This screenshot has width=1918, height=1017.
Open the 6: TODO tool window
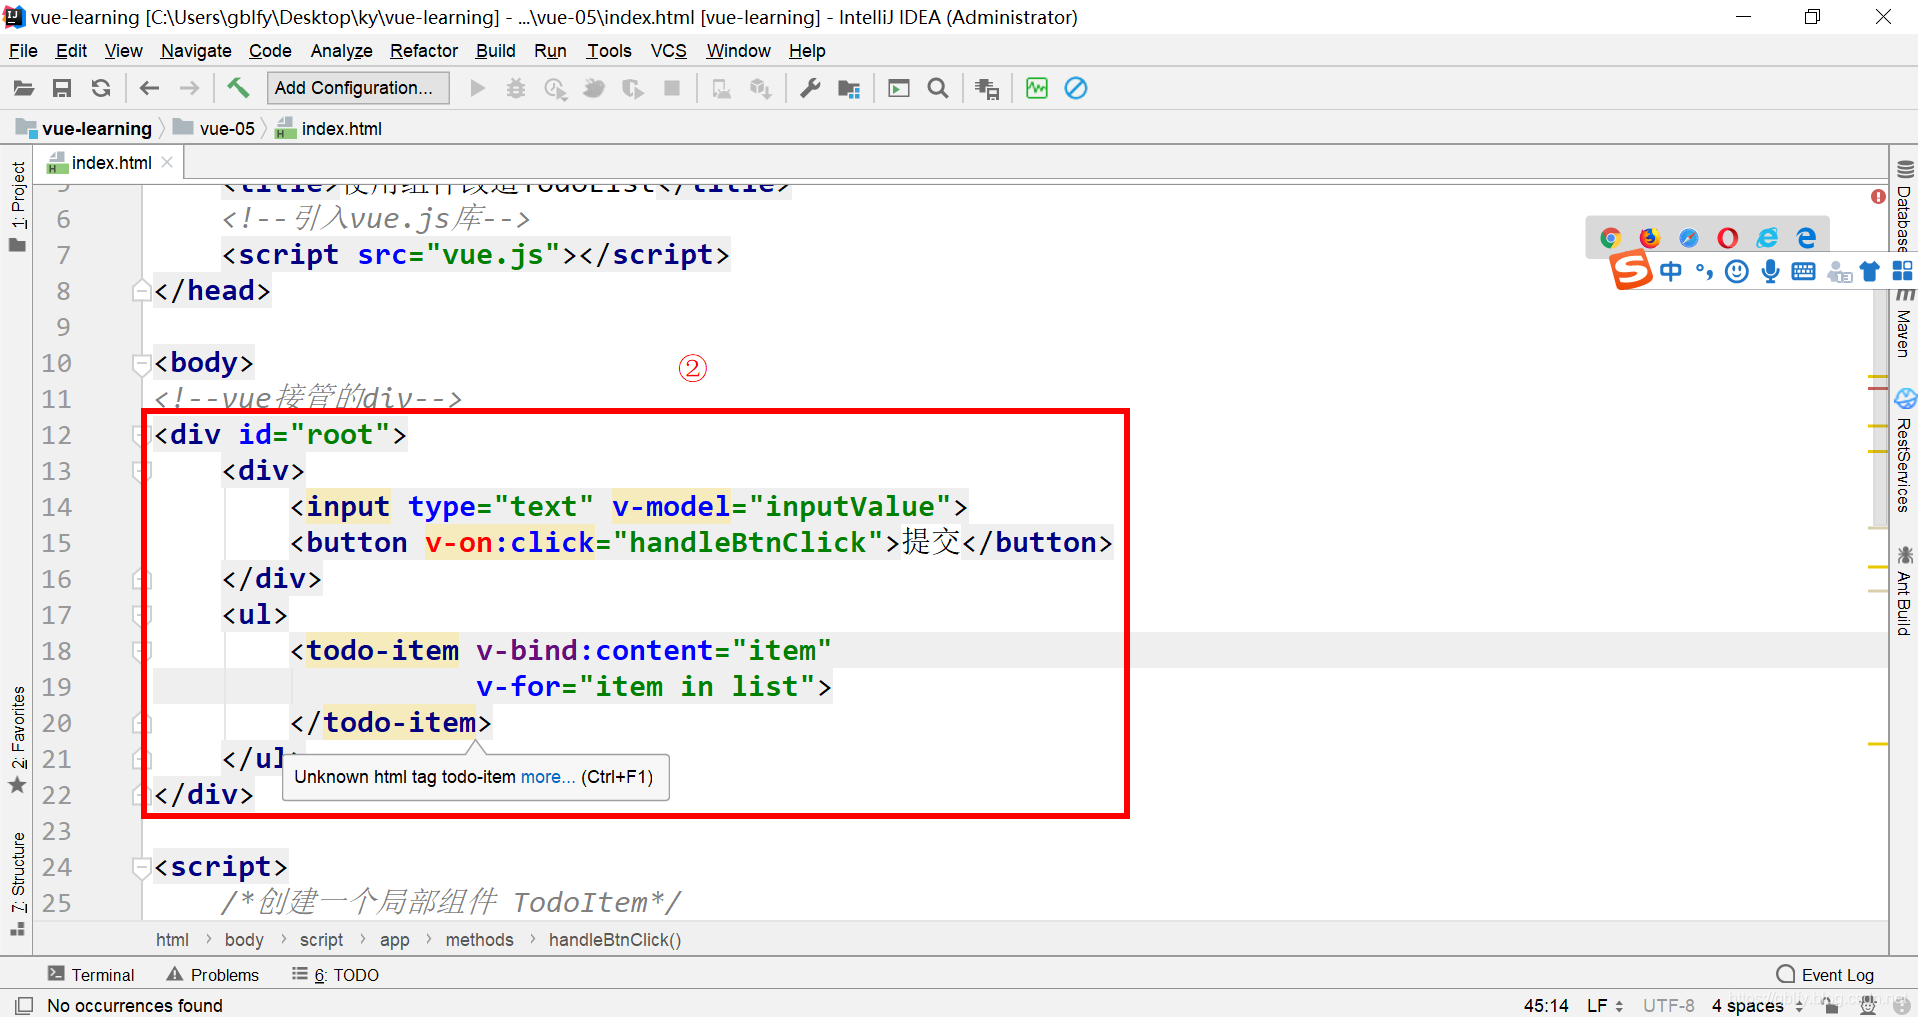click(335, 975)
